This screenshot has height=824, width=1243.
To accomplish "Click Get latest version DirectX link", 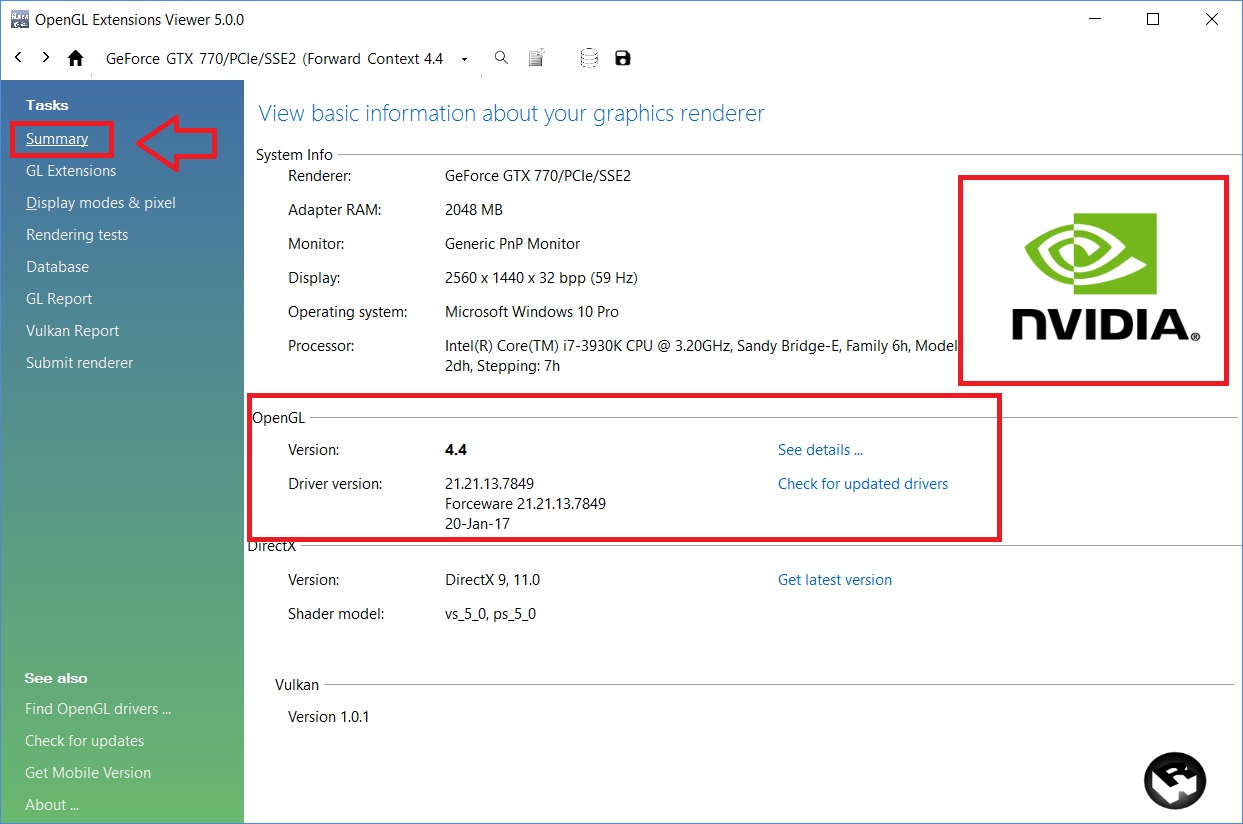I will pyautogui.click(x=835, y=580).
